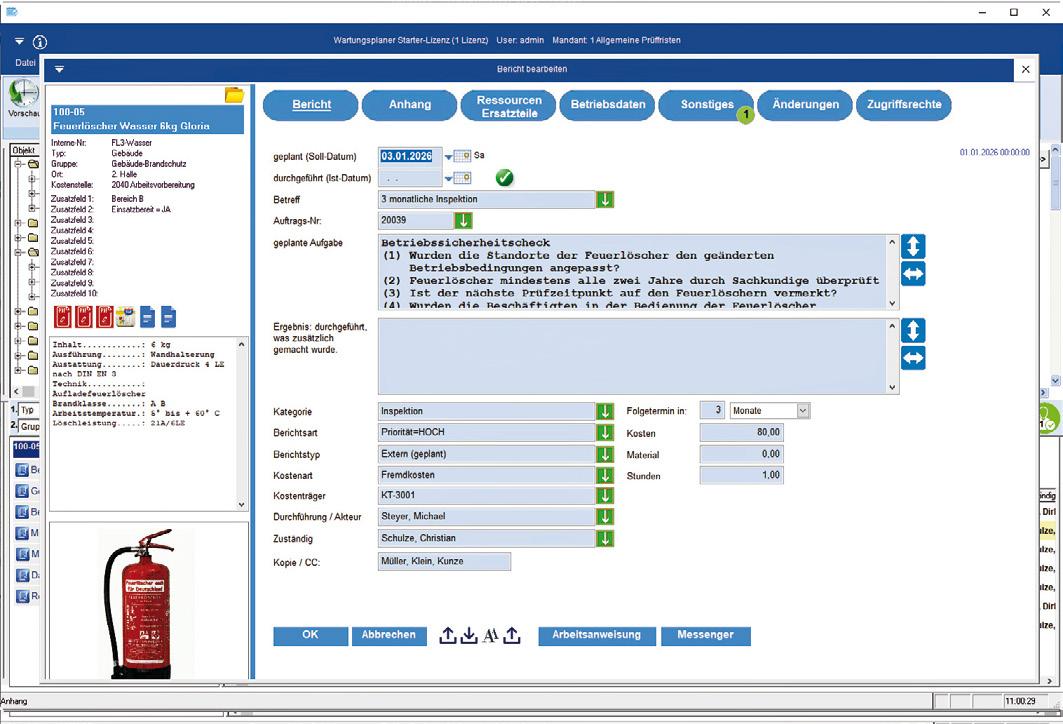The height and width of the screenshot is (724, 1063).
Task: Open the map attachment icon
Action: pos(125,317)
